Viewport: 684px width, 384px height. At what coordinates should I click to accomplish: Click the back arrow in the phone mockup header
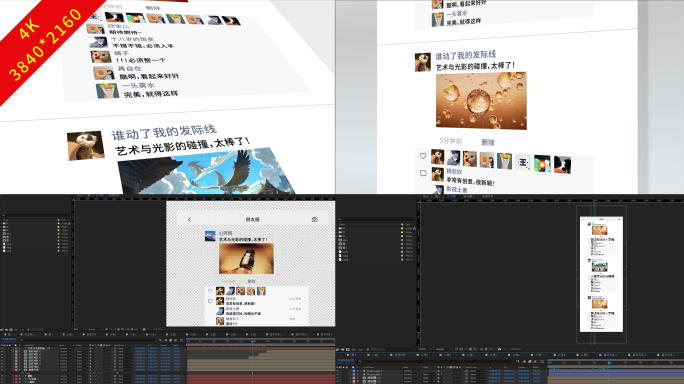point(189,219)
